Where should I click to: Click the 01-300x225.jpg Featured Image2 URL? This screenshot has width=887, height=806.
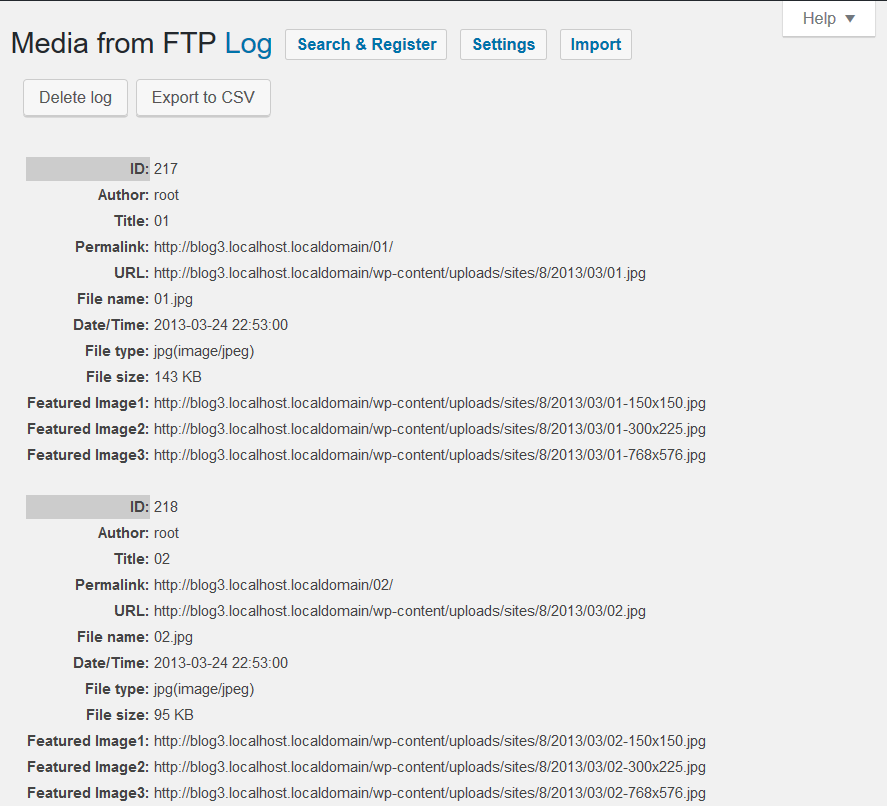[x=429, y=429]
